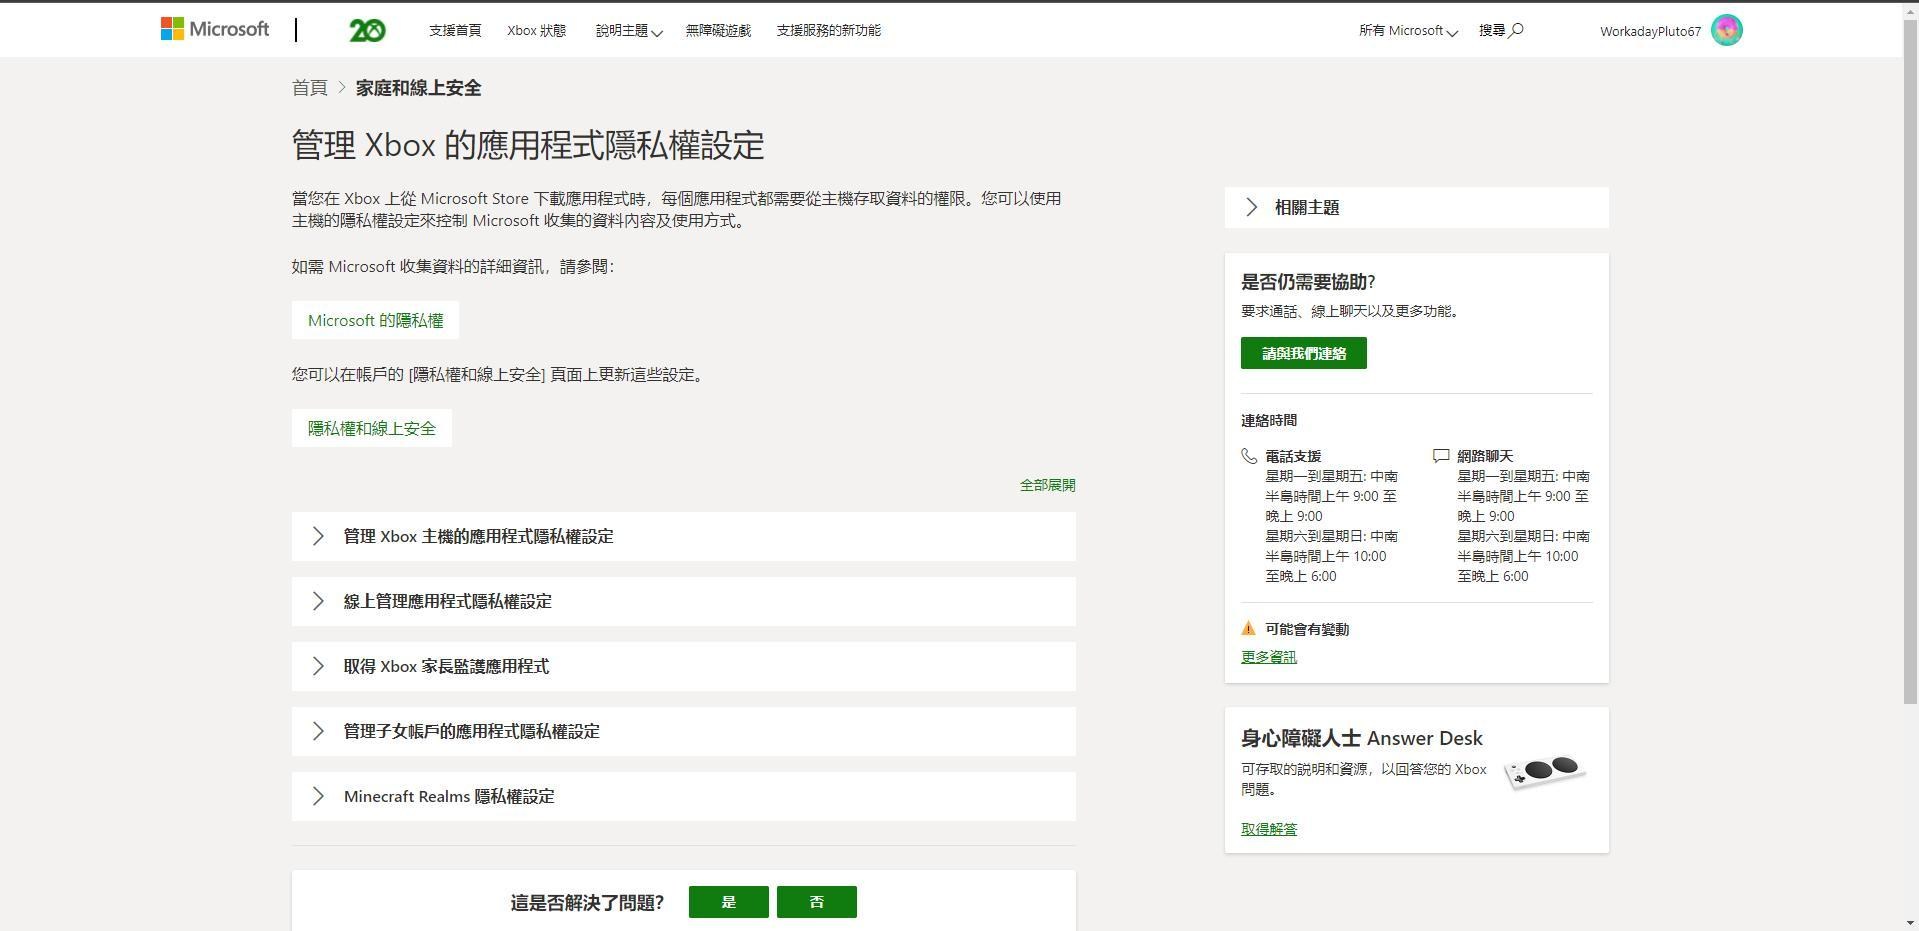
Task: Click the search magnifier icon
Action: [1516, 30]
